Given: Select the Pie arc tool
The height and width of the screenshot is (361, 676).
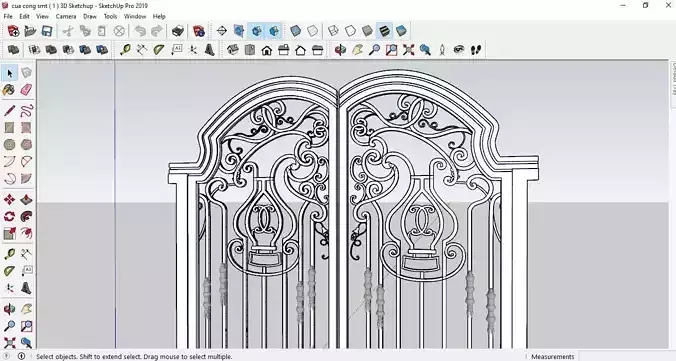Looking at the screenshot, I should tap(26, 178).
